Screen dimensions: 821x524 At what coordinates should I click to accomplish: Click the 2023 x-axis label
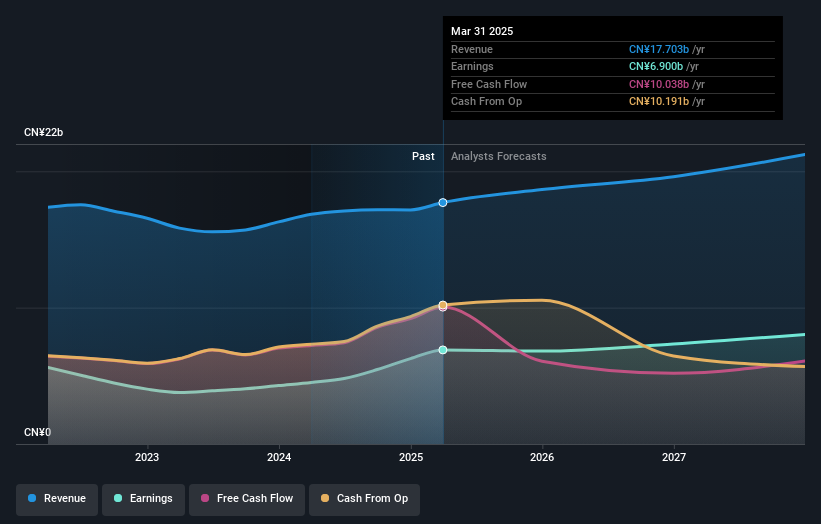pyautogui.click(x=147, y=457)
